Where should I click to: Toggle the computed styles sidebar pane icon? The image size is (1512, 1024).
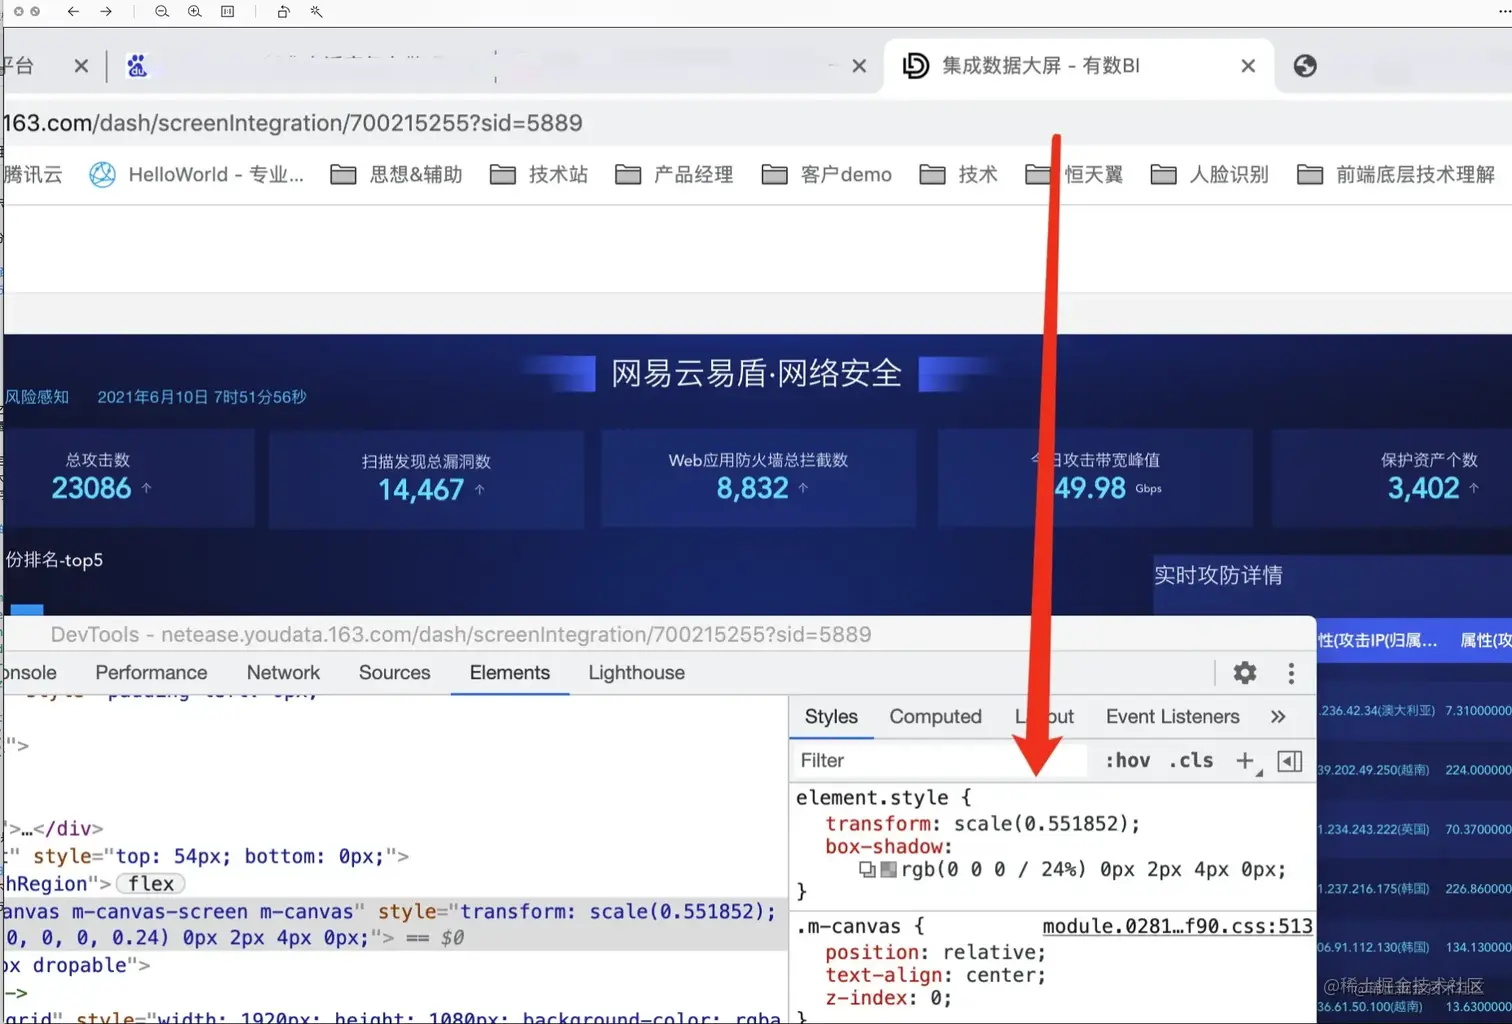click(1290, 761)
